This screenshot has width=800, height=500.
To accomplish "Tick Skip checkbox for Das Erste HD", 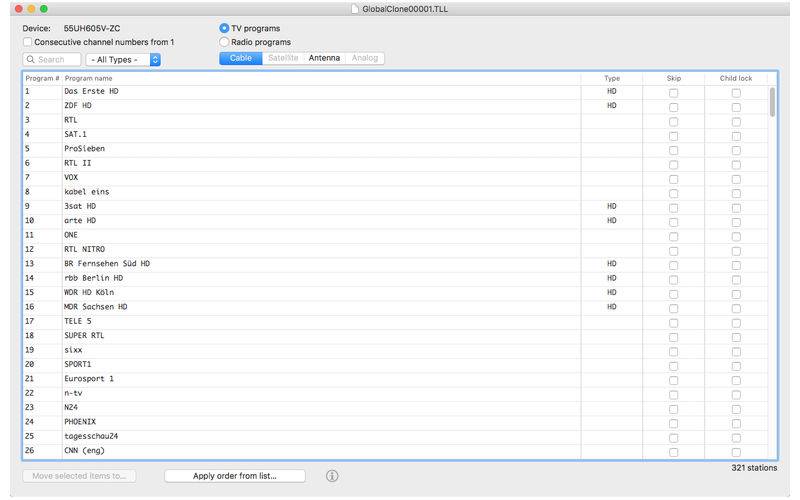I will pyautogui.click(x=673, y=93).
